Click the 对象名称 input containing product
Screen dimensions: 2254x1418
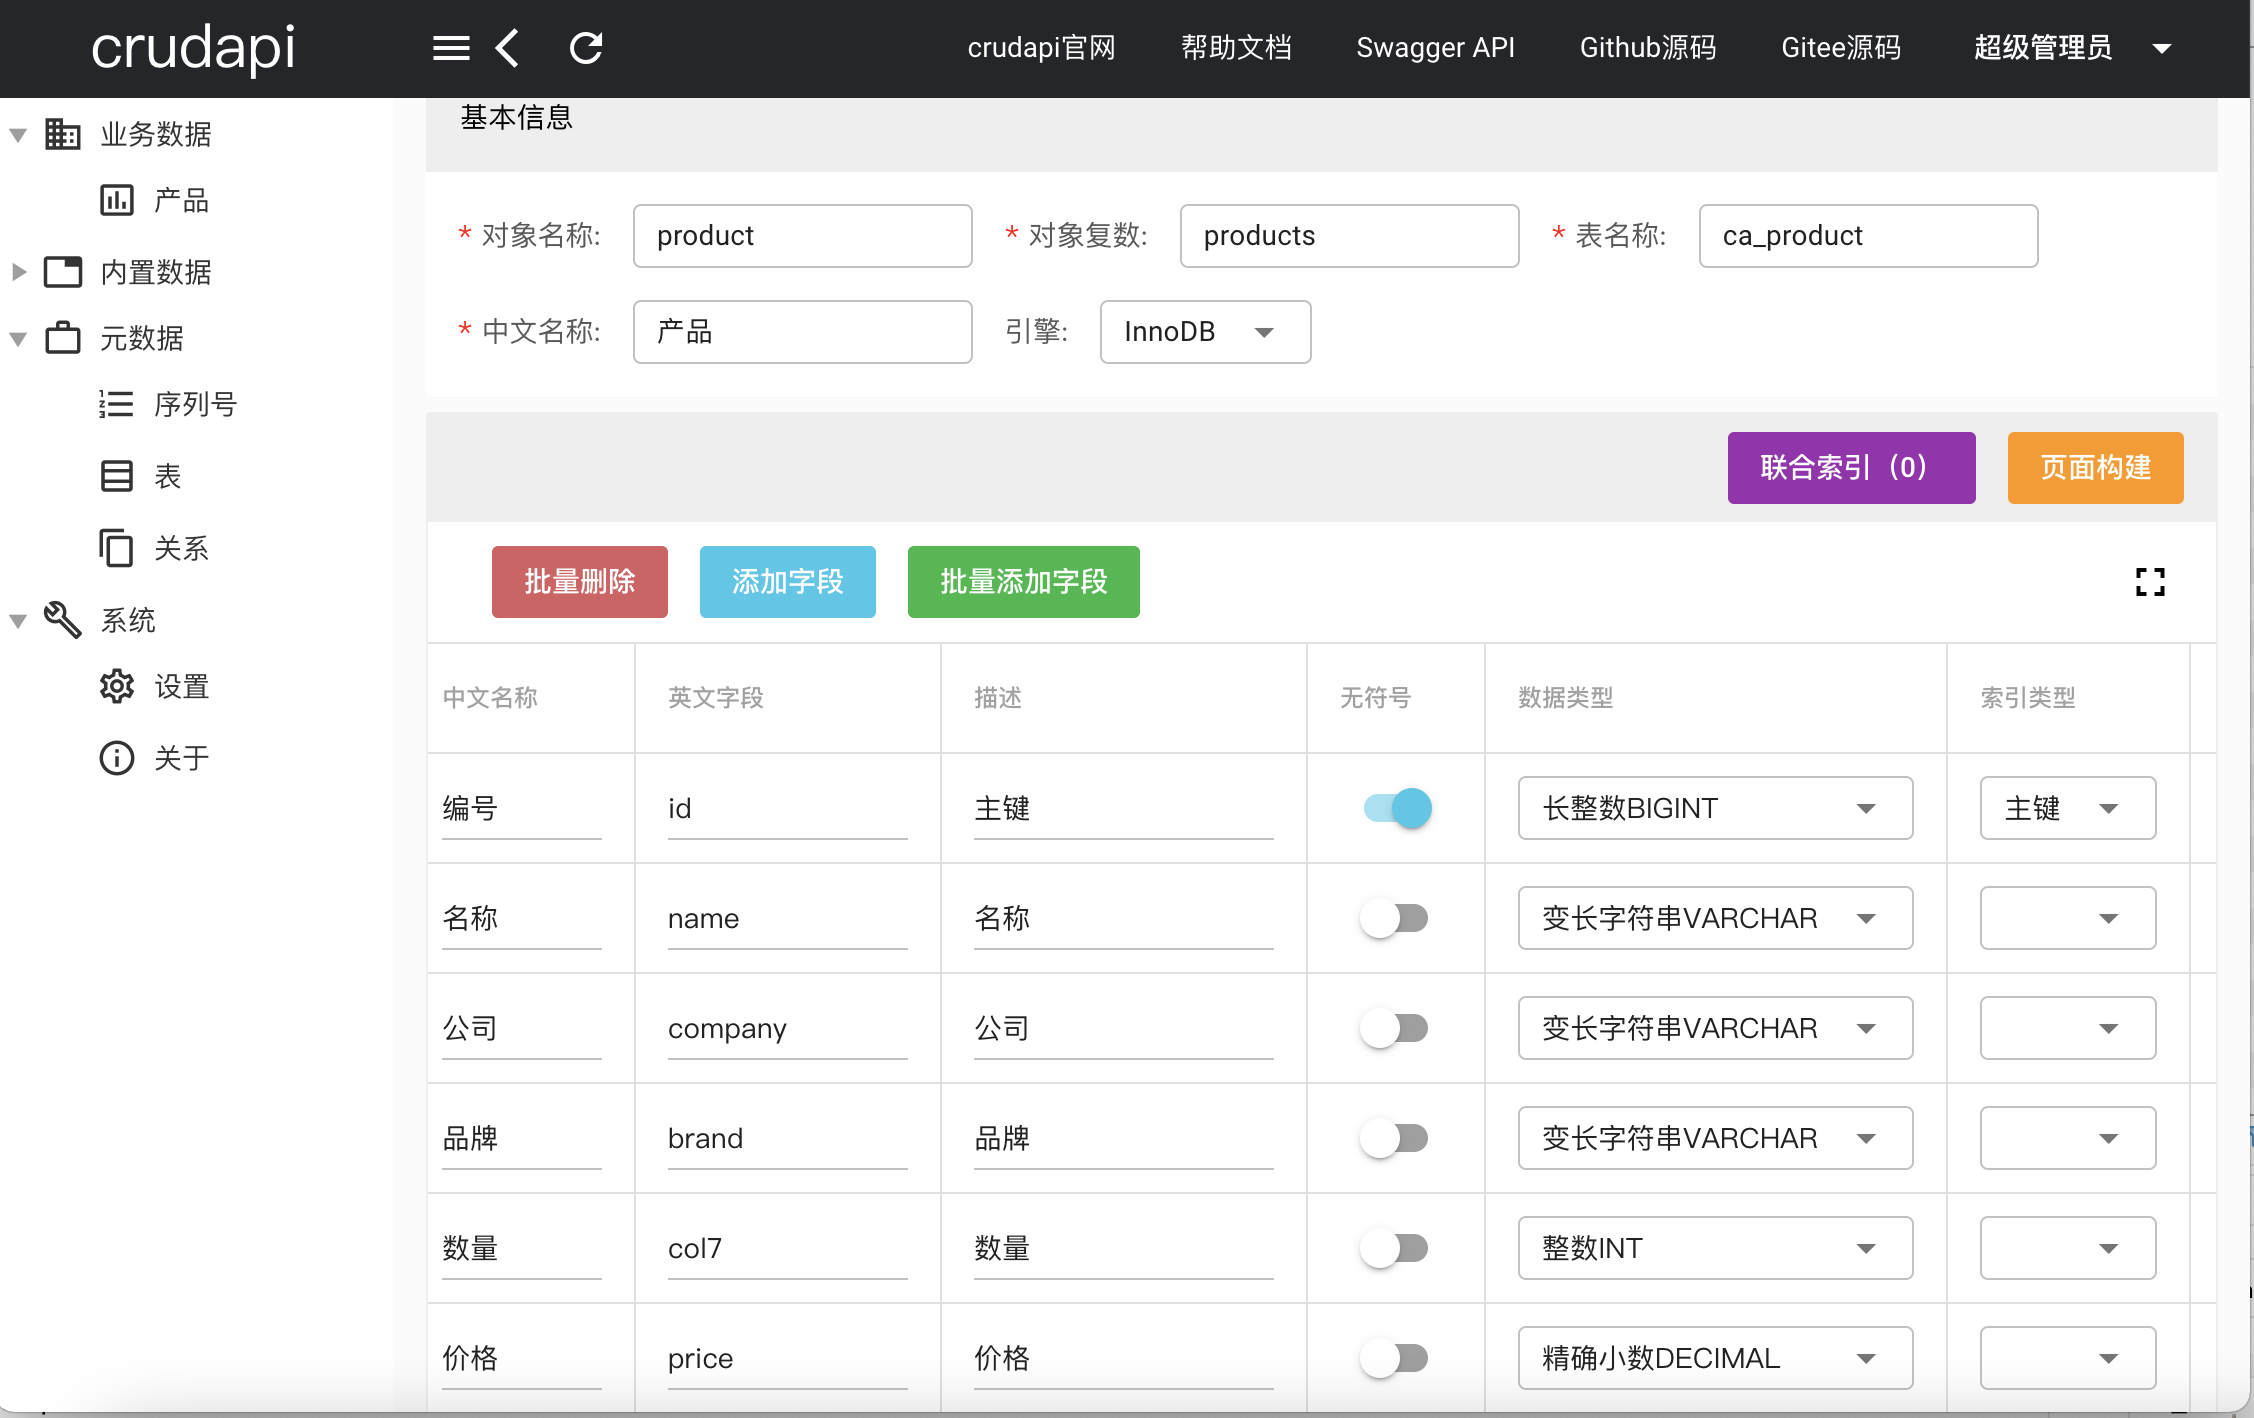(x=801, y=235)
